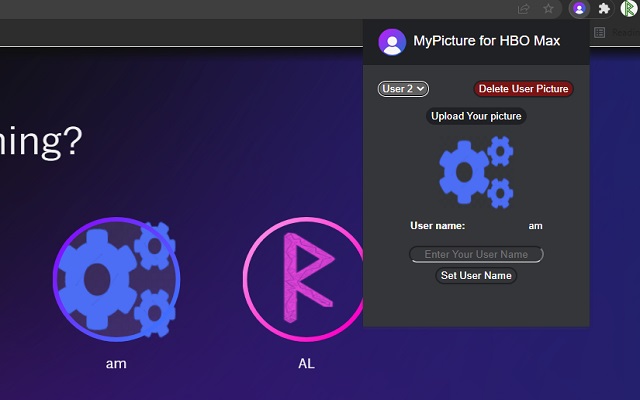Image resolution: width=640 pixels, height=400 pixels.
Task: Click the share page icon
Action: pyautogui.click(x=523, y=9)
